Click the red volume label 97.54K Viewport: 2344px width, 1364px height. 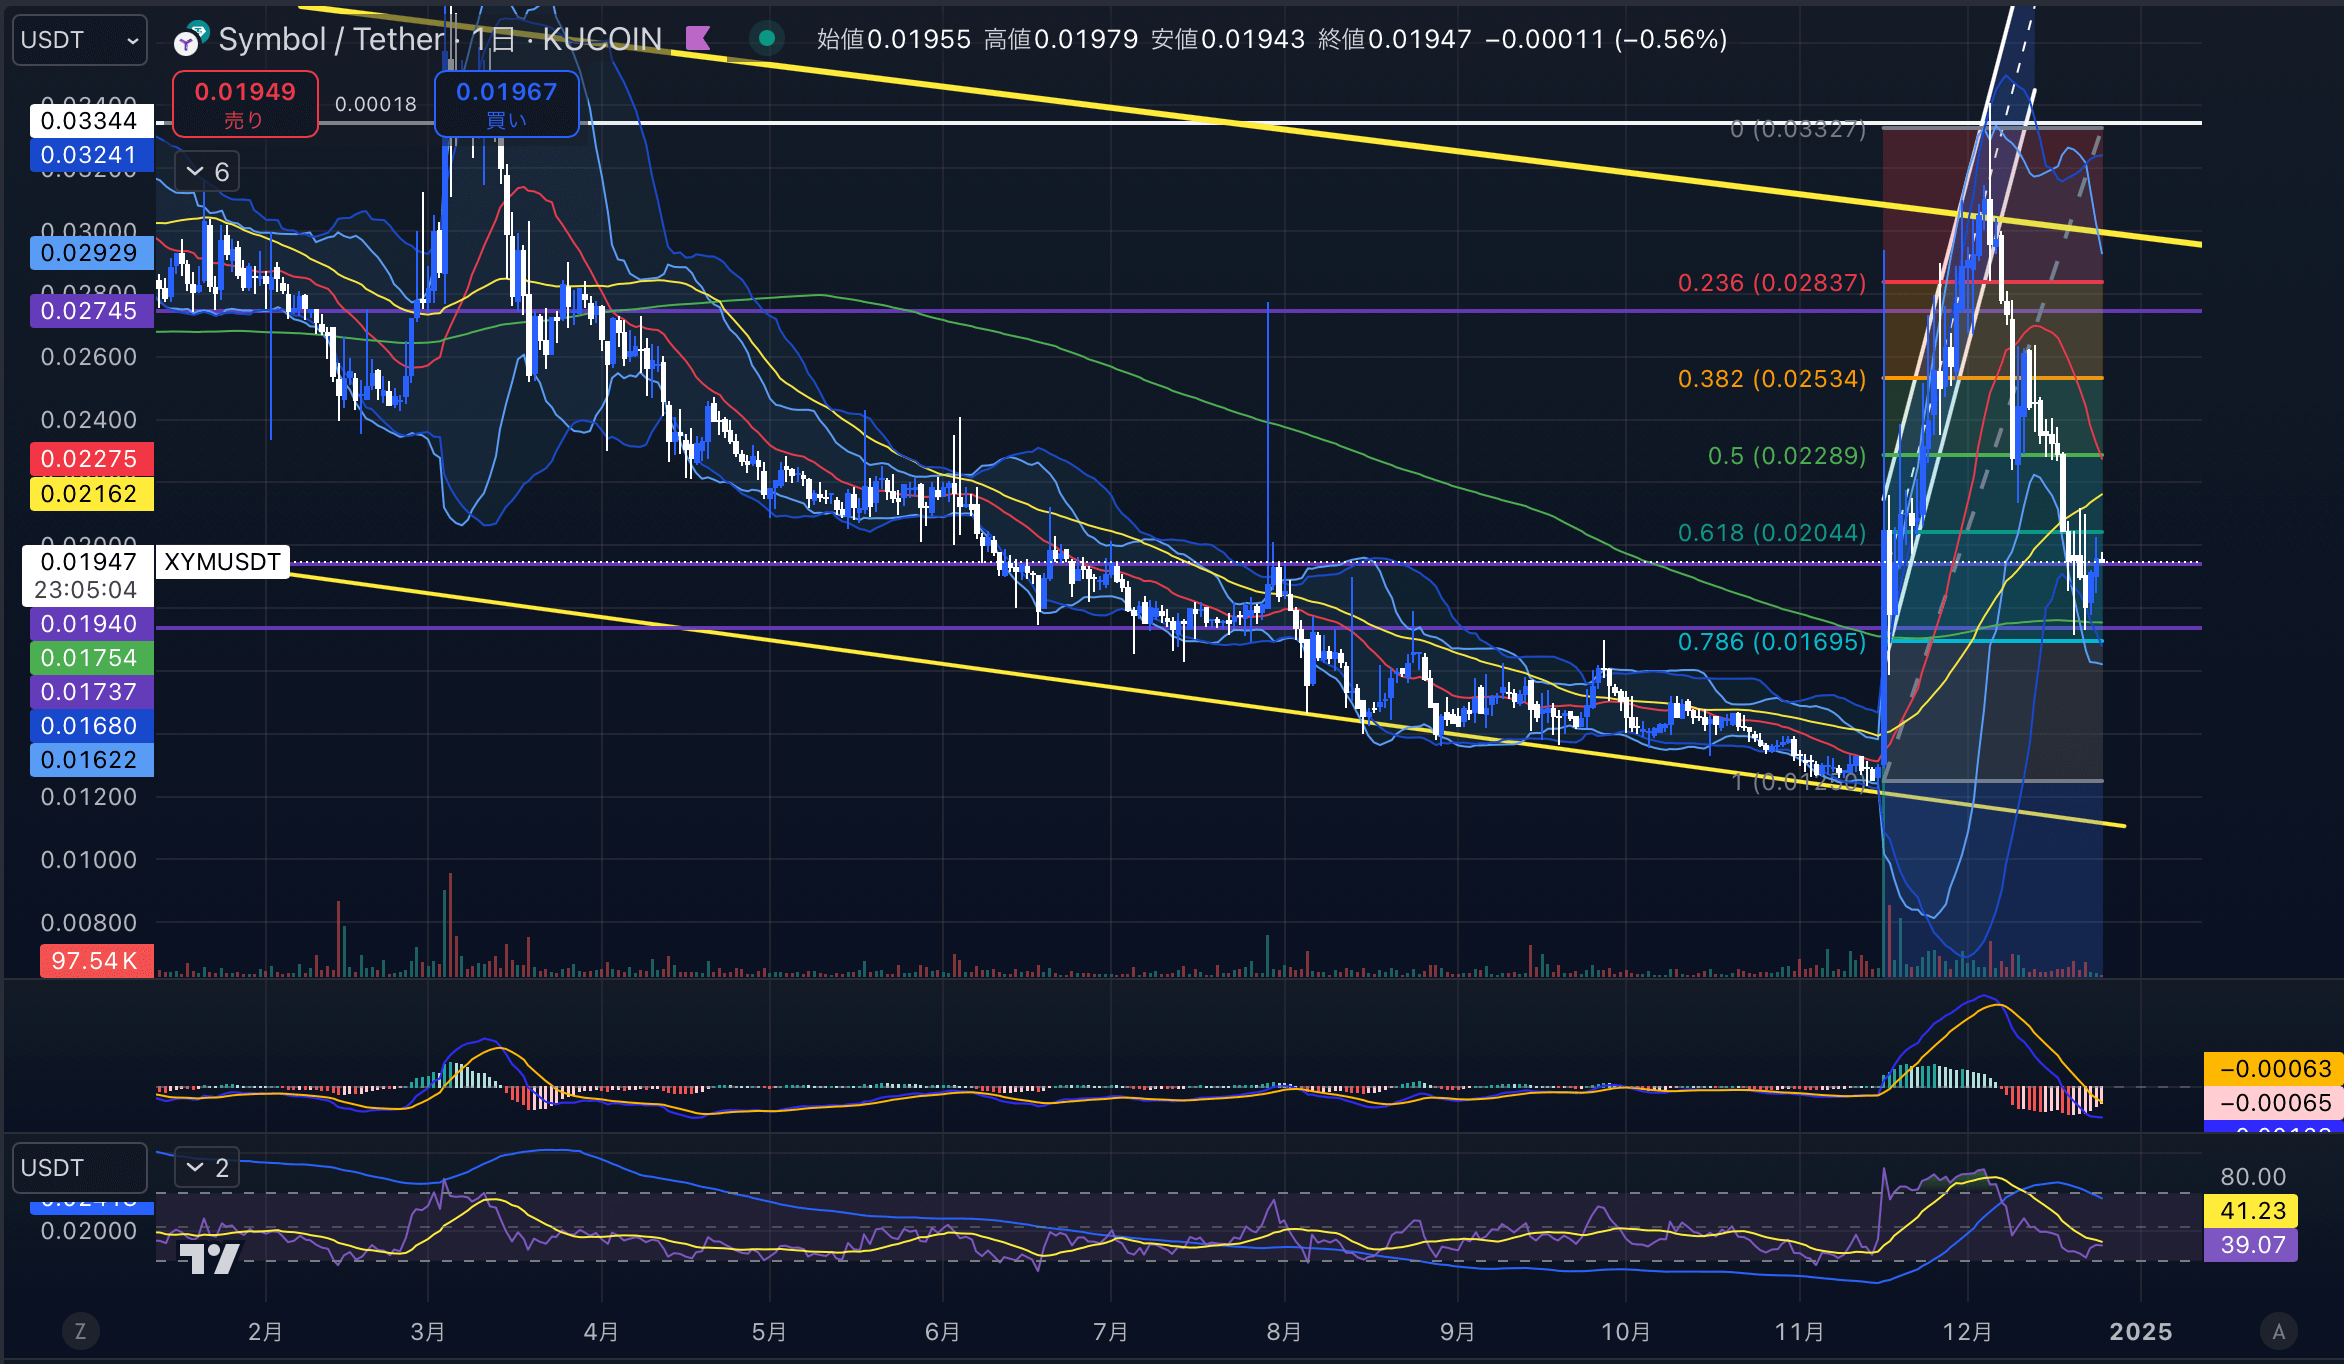click(x=95, y=961)
